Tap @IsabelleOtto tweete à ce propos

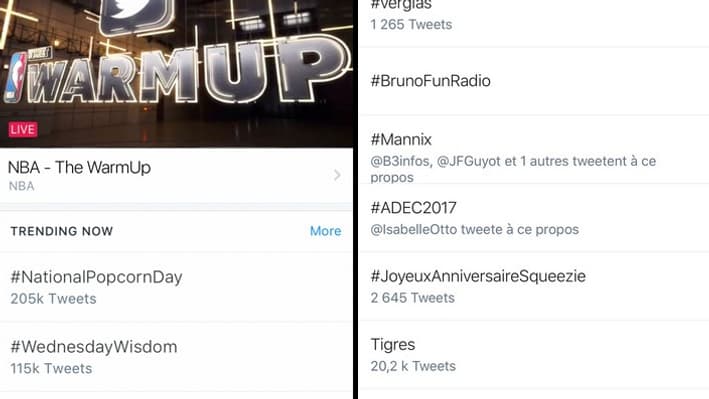coord(474,229)
